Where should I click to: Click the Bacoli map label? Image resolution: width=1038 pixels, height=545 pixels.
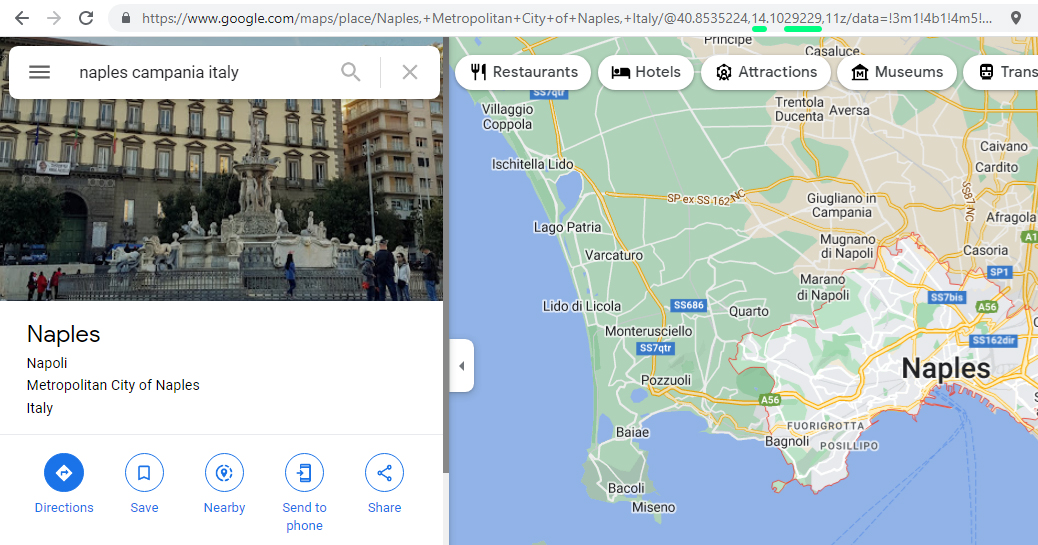626,488
